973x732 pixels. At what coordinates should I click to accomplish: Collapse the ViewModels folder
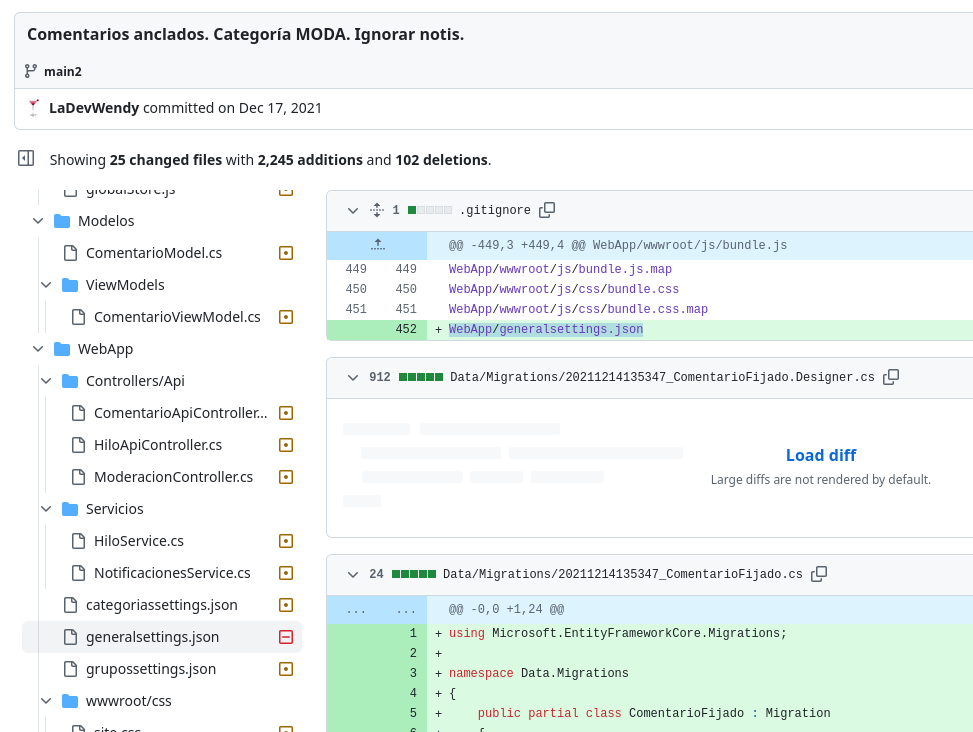[46, 285]
